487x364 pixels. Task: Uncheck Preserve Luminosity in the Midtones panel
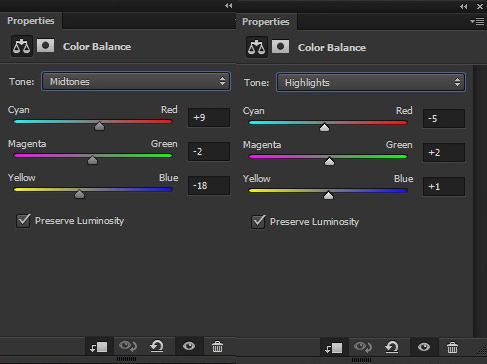23,221
